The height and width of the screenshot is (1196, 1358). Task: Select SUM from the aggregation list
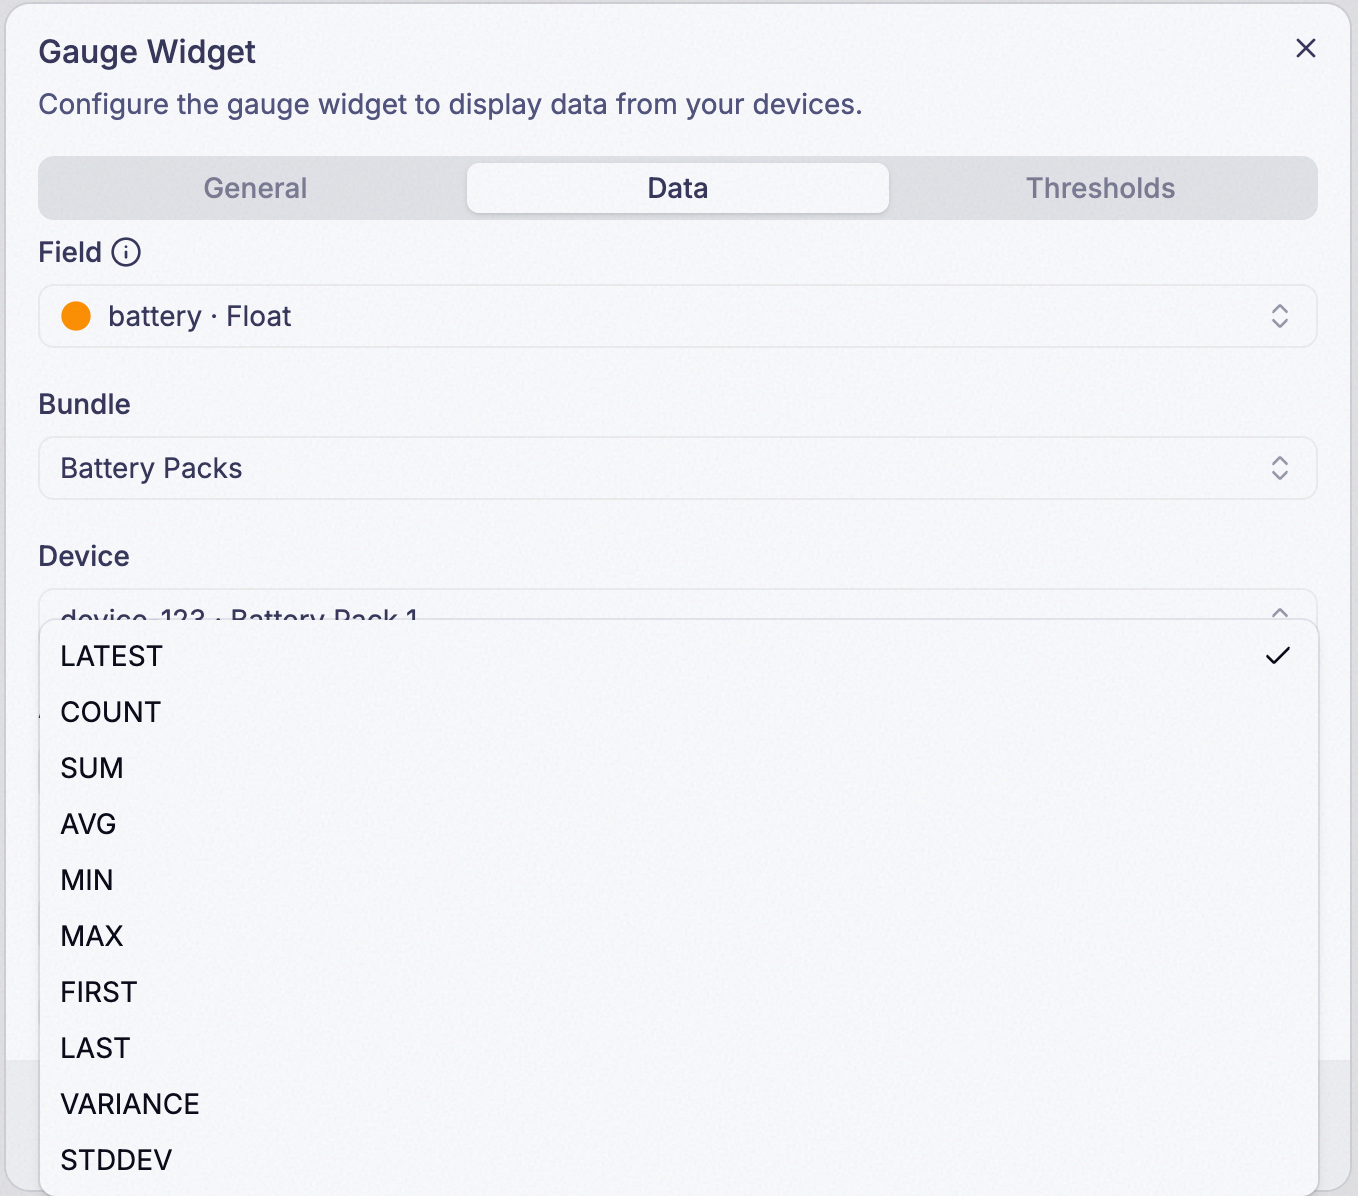[678, 768]
